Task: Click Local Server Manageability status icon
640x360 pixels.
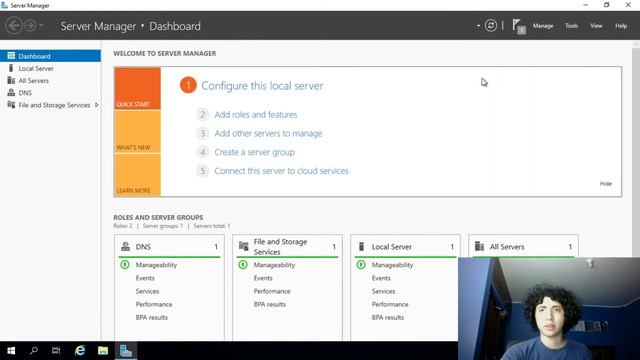Action: tap(361, 265)
